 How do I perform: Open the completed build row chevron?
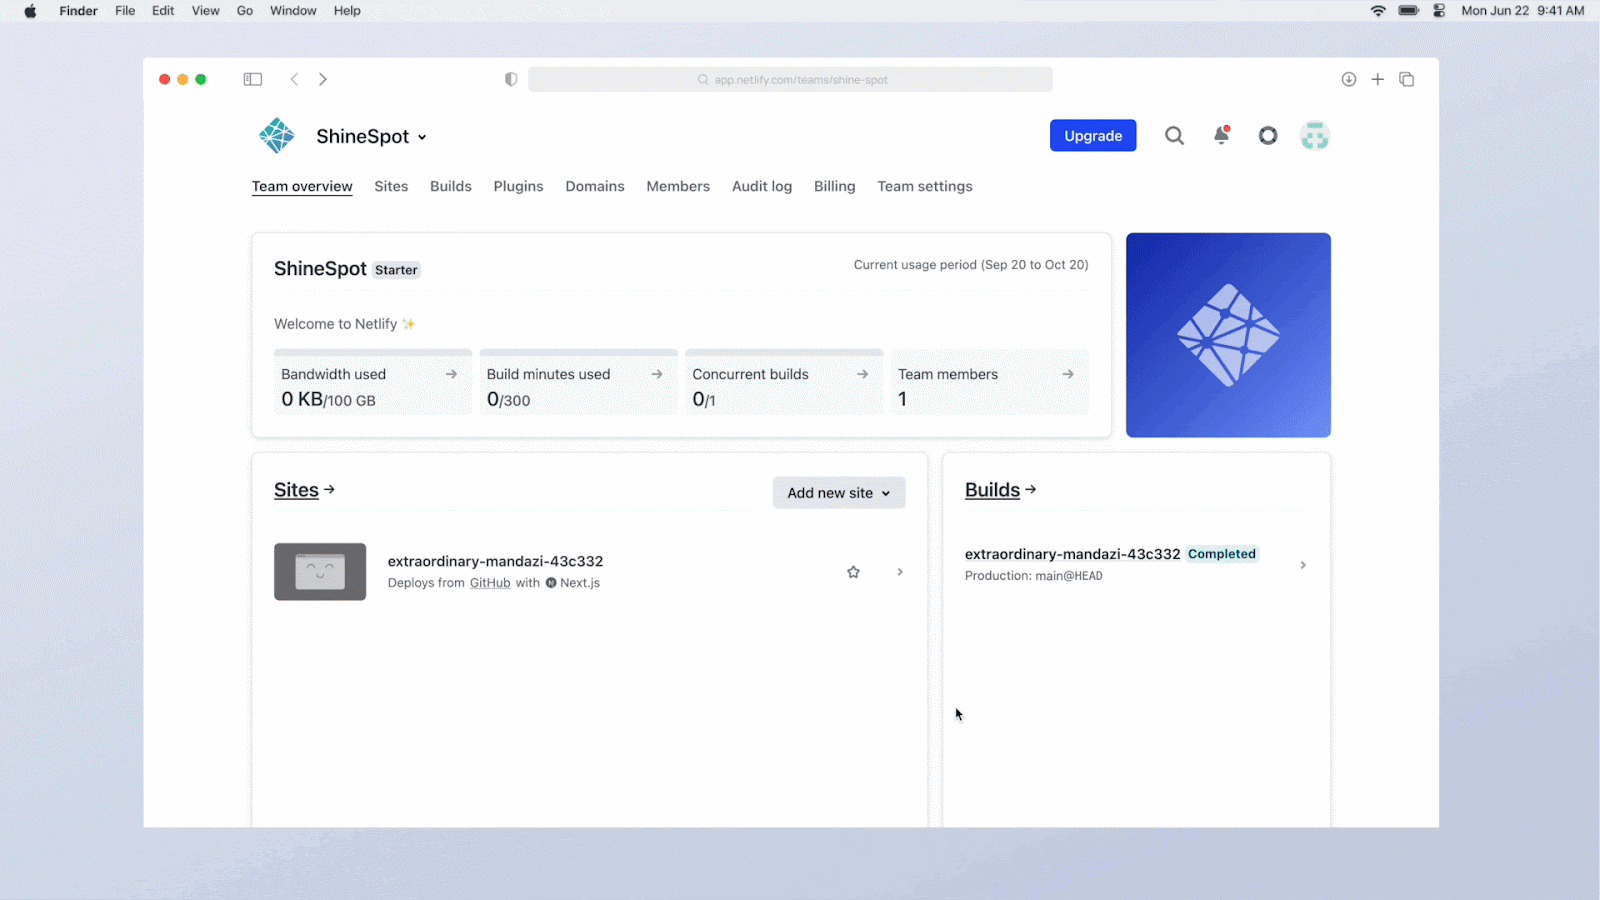pos(1303,565)
